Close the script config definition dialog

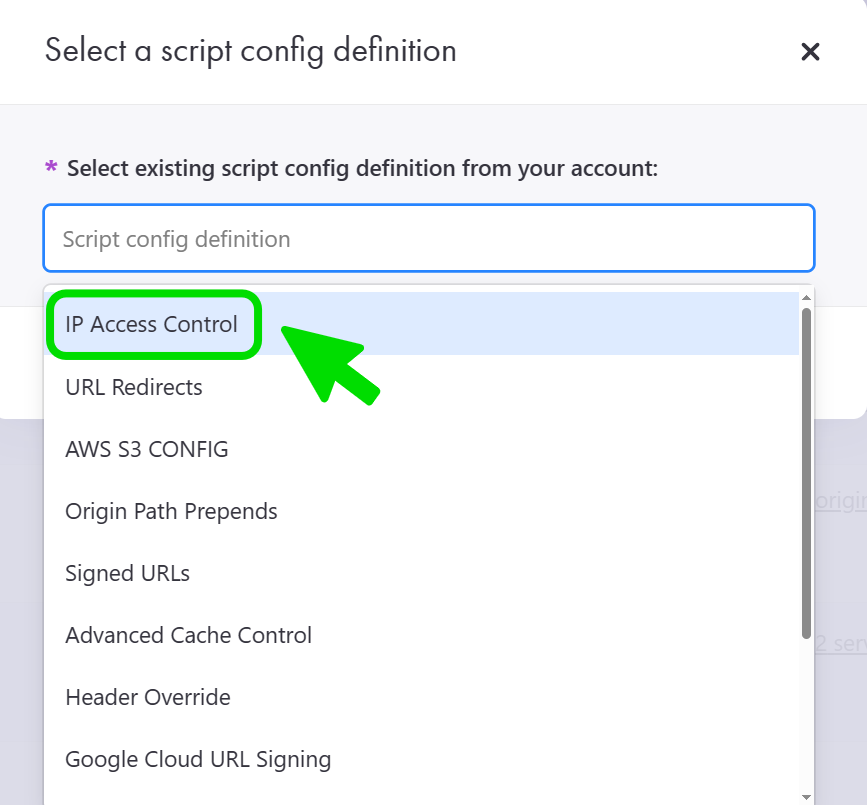pos(810,52)
